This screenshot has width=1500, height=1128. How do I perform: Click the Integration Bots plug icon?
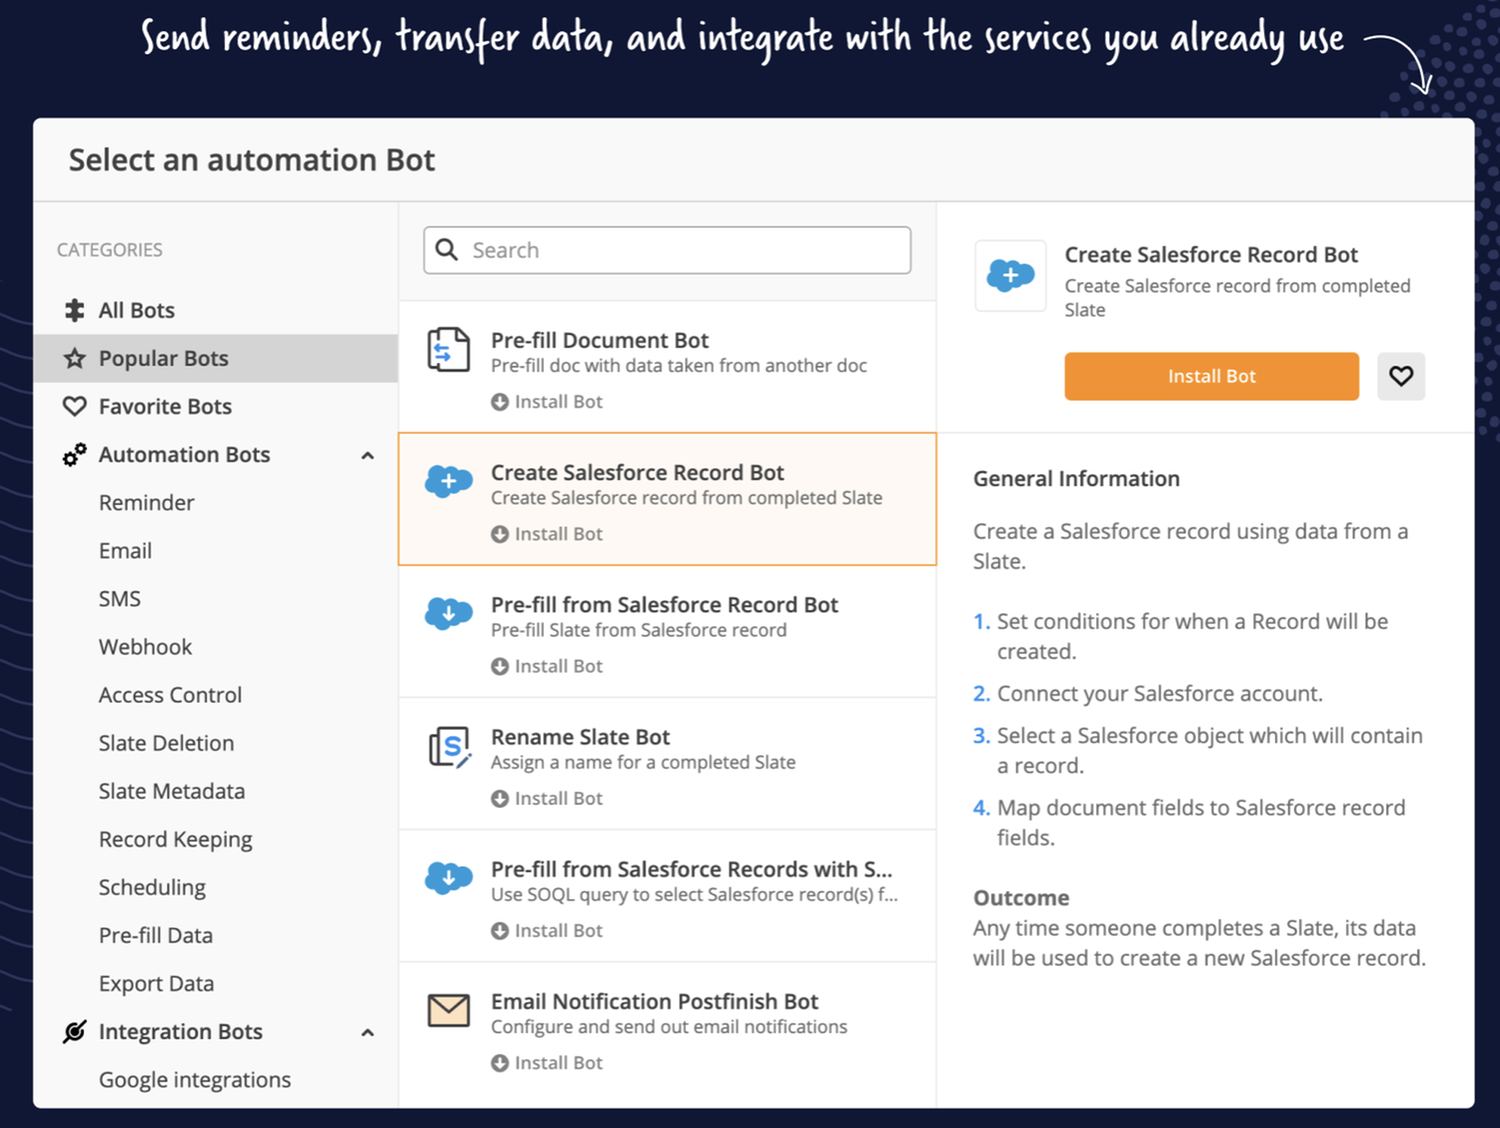[x=74, y=1032]
